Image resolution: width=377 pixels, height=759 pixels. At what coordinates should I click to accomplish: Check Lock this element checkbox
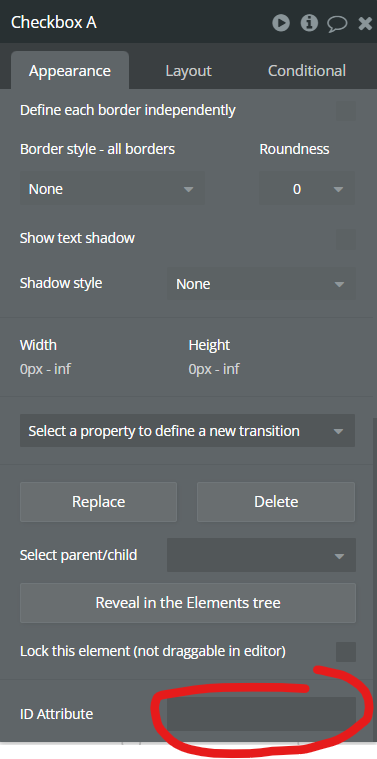click(346, 652)
